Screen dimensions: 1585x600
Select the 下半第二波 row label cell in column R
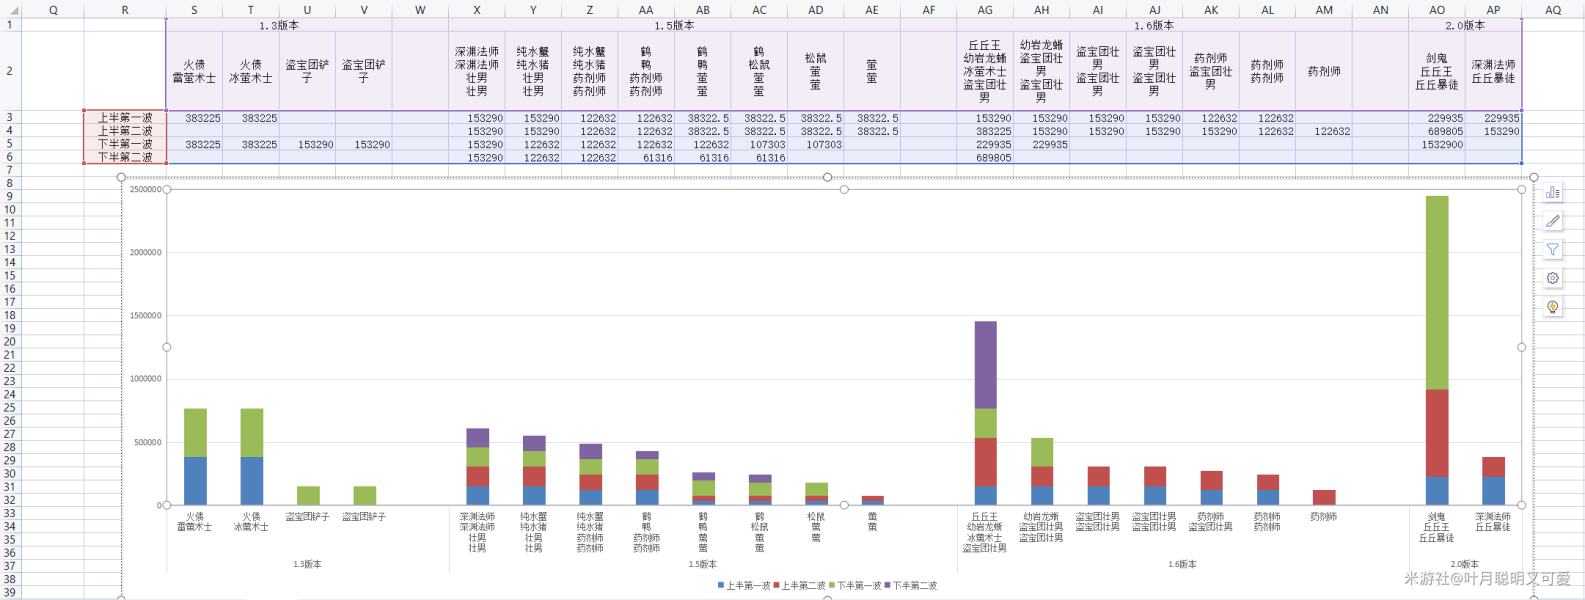pyautogui.click(x=125, y=158)
